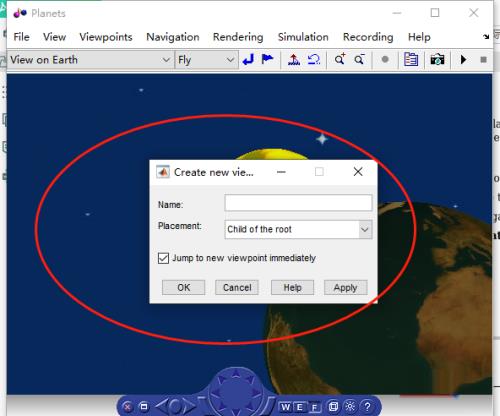Click the Name input field
The width and height of the screenshot is (500, 416).
point(298,203)
